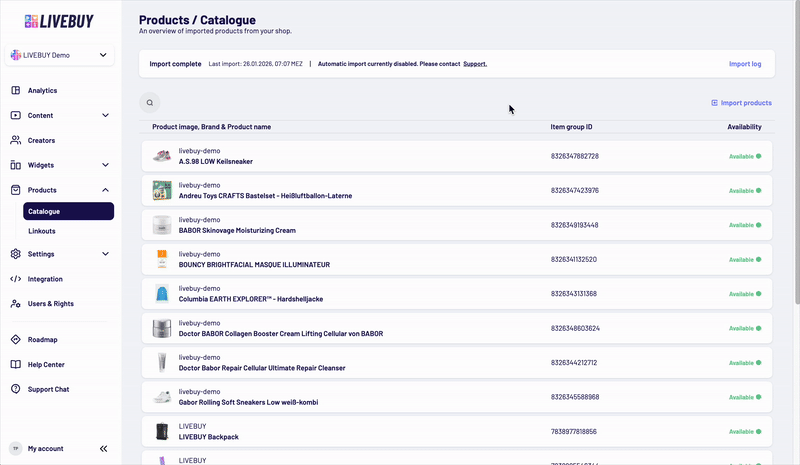
Task: Click Doctor Babor Repair Cleanser image
Action: (162, 362)
